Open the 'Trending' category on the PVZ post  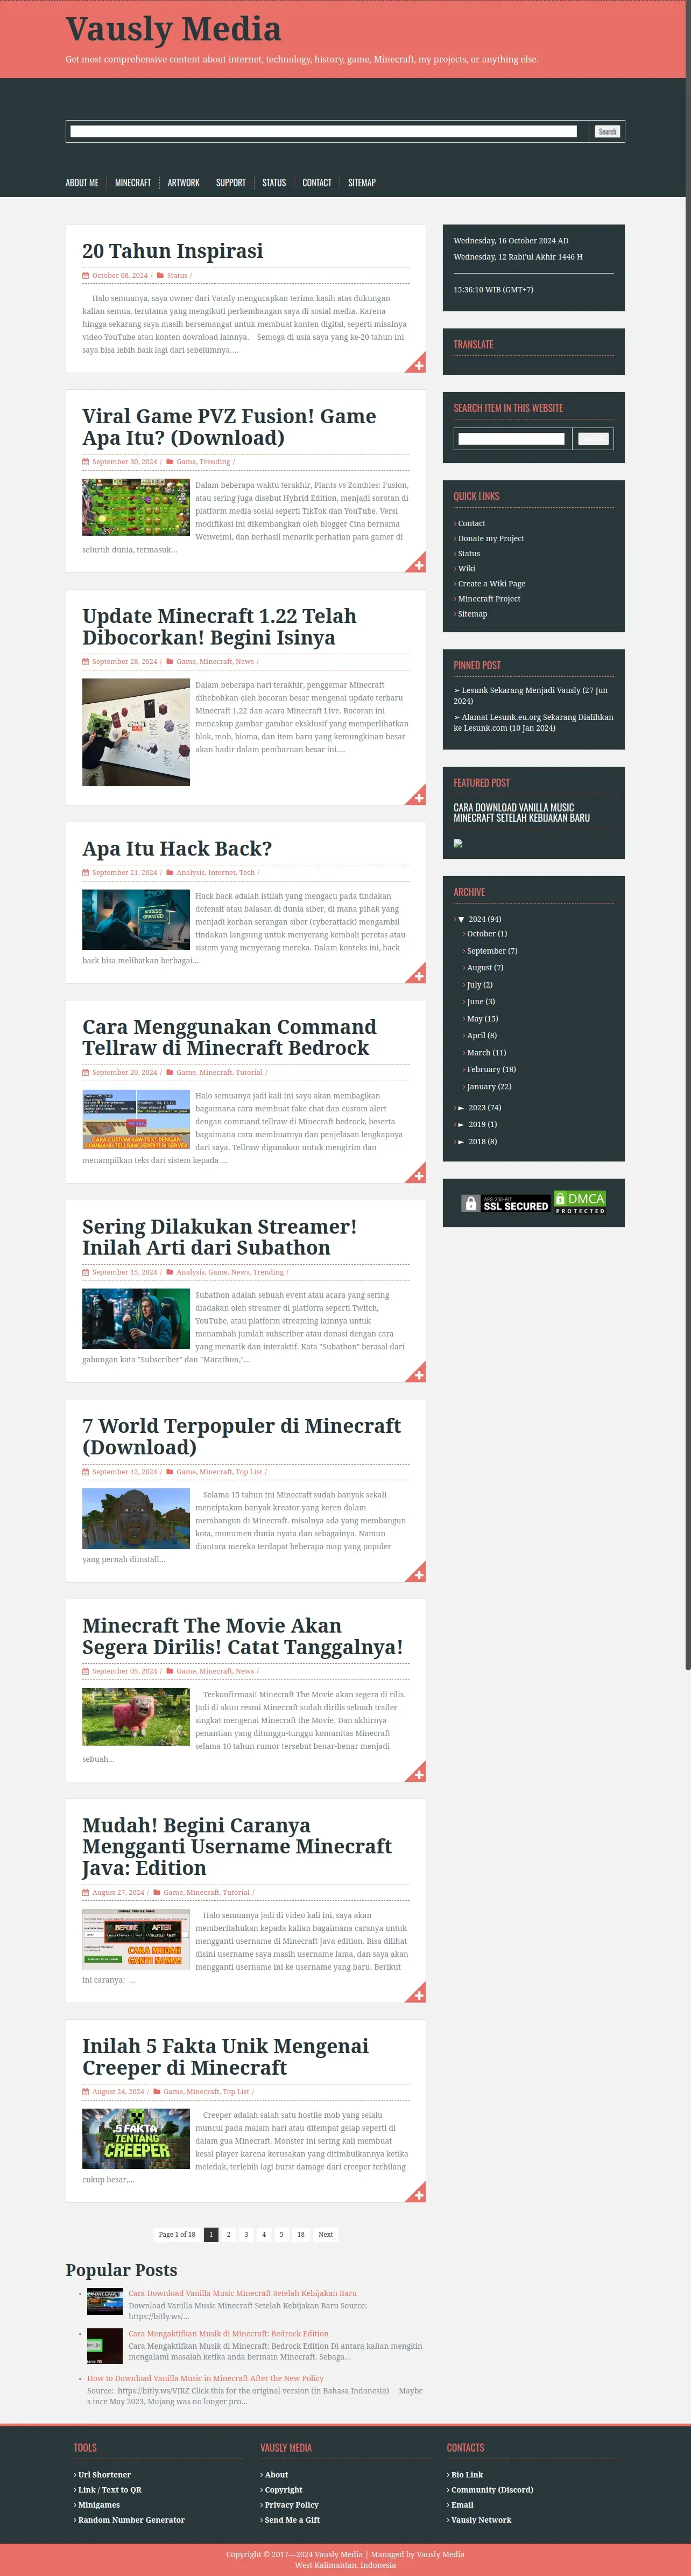pos(214,462)
